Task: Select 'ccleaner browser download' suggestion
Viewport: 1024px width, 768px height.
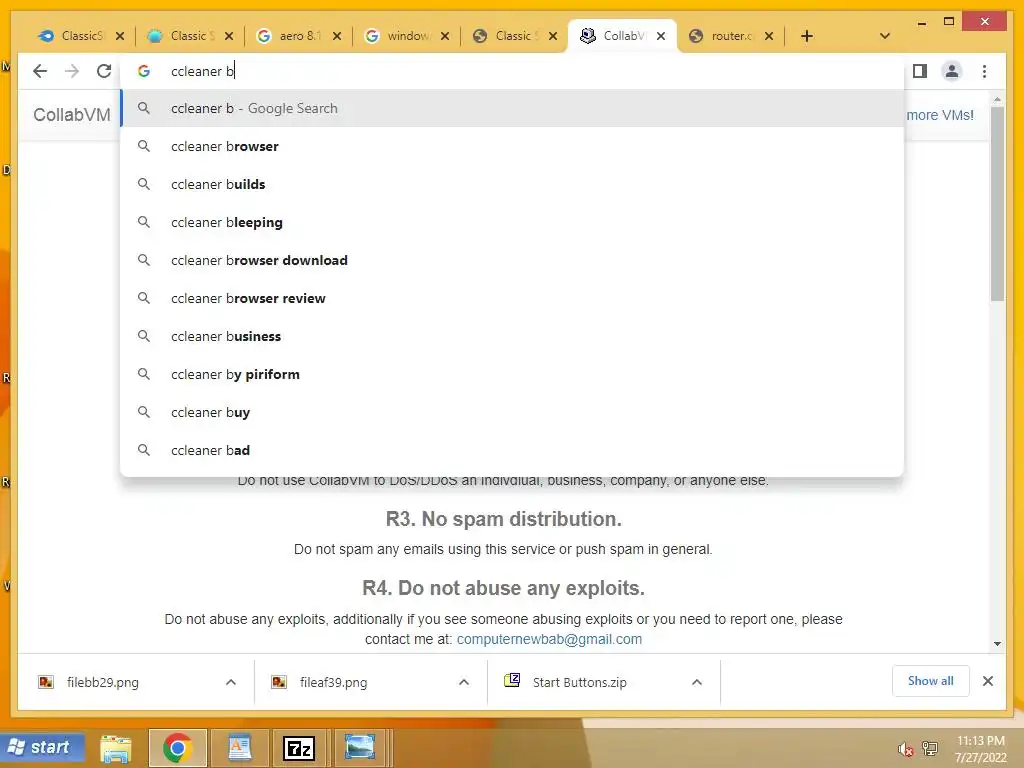Action: tap(512, 260)
